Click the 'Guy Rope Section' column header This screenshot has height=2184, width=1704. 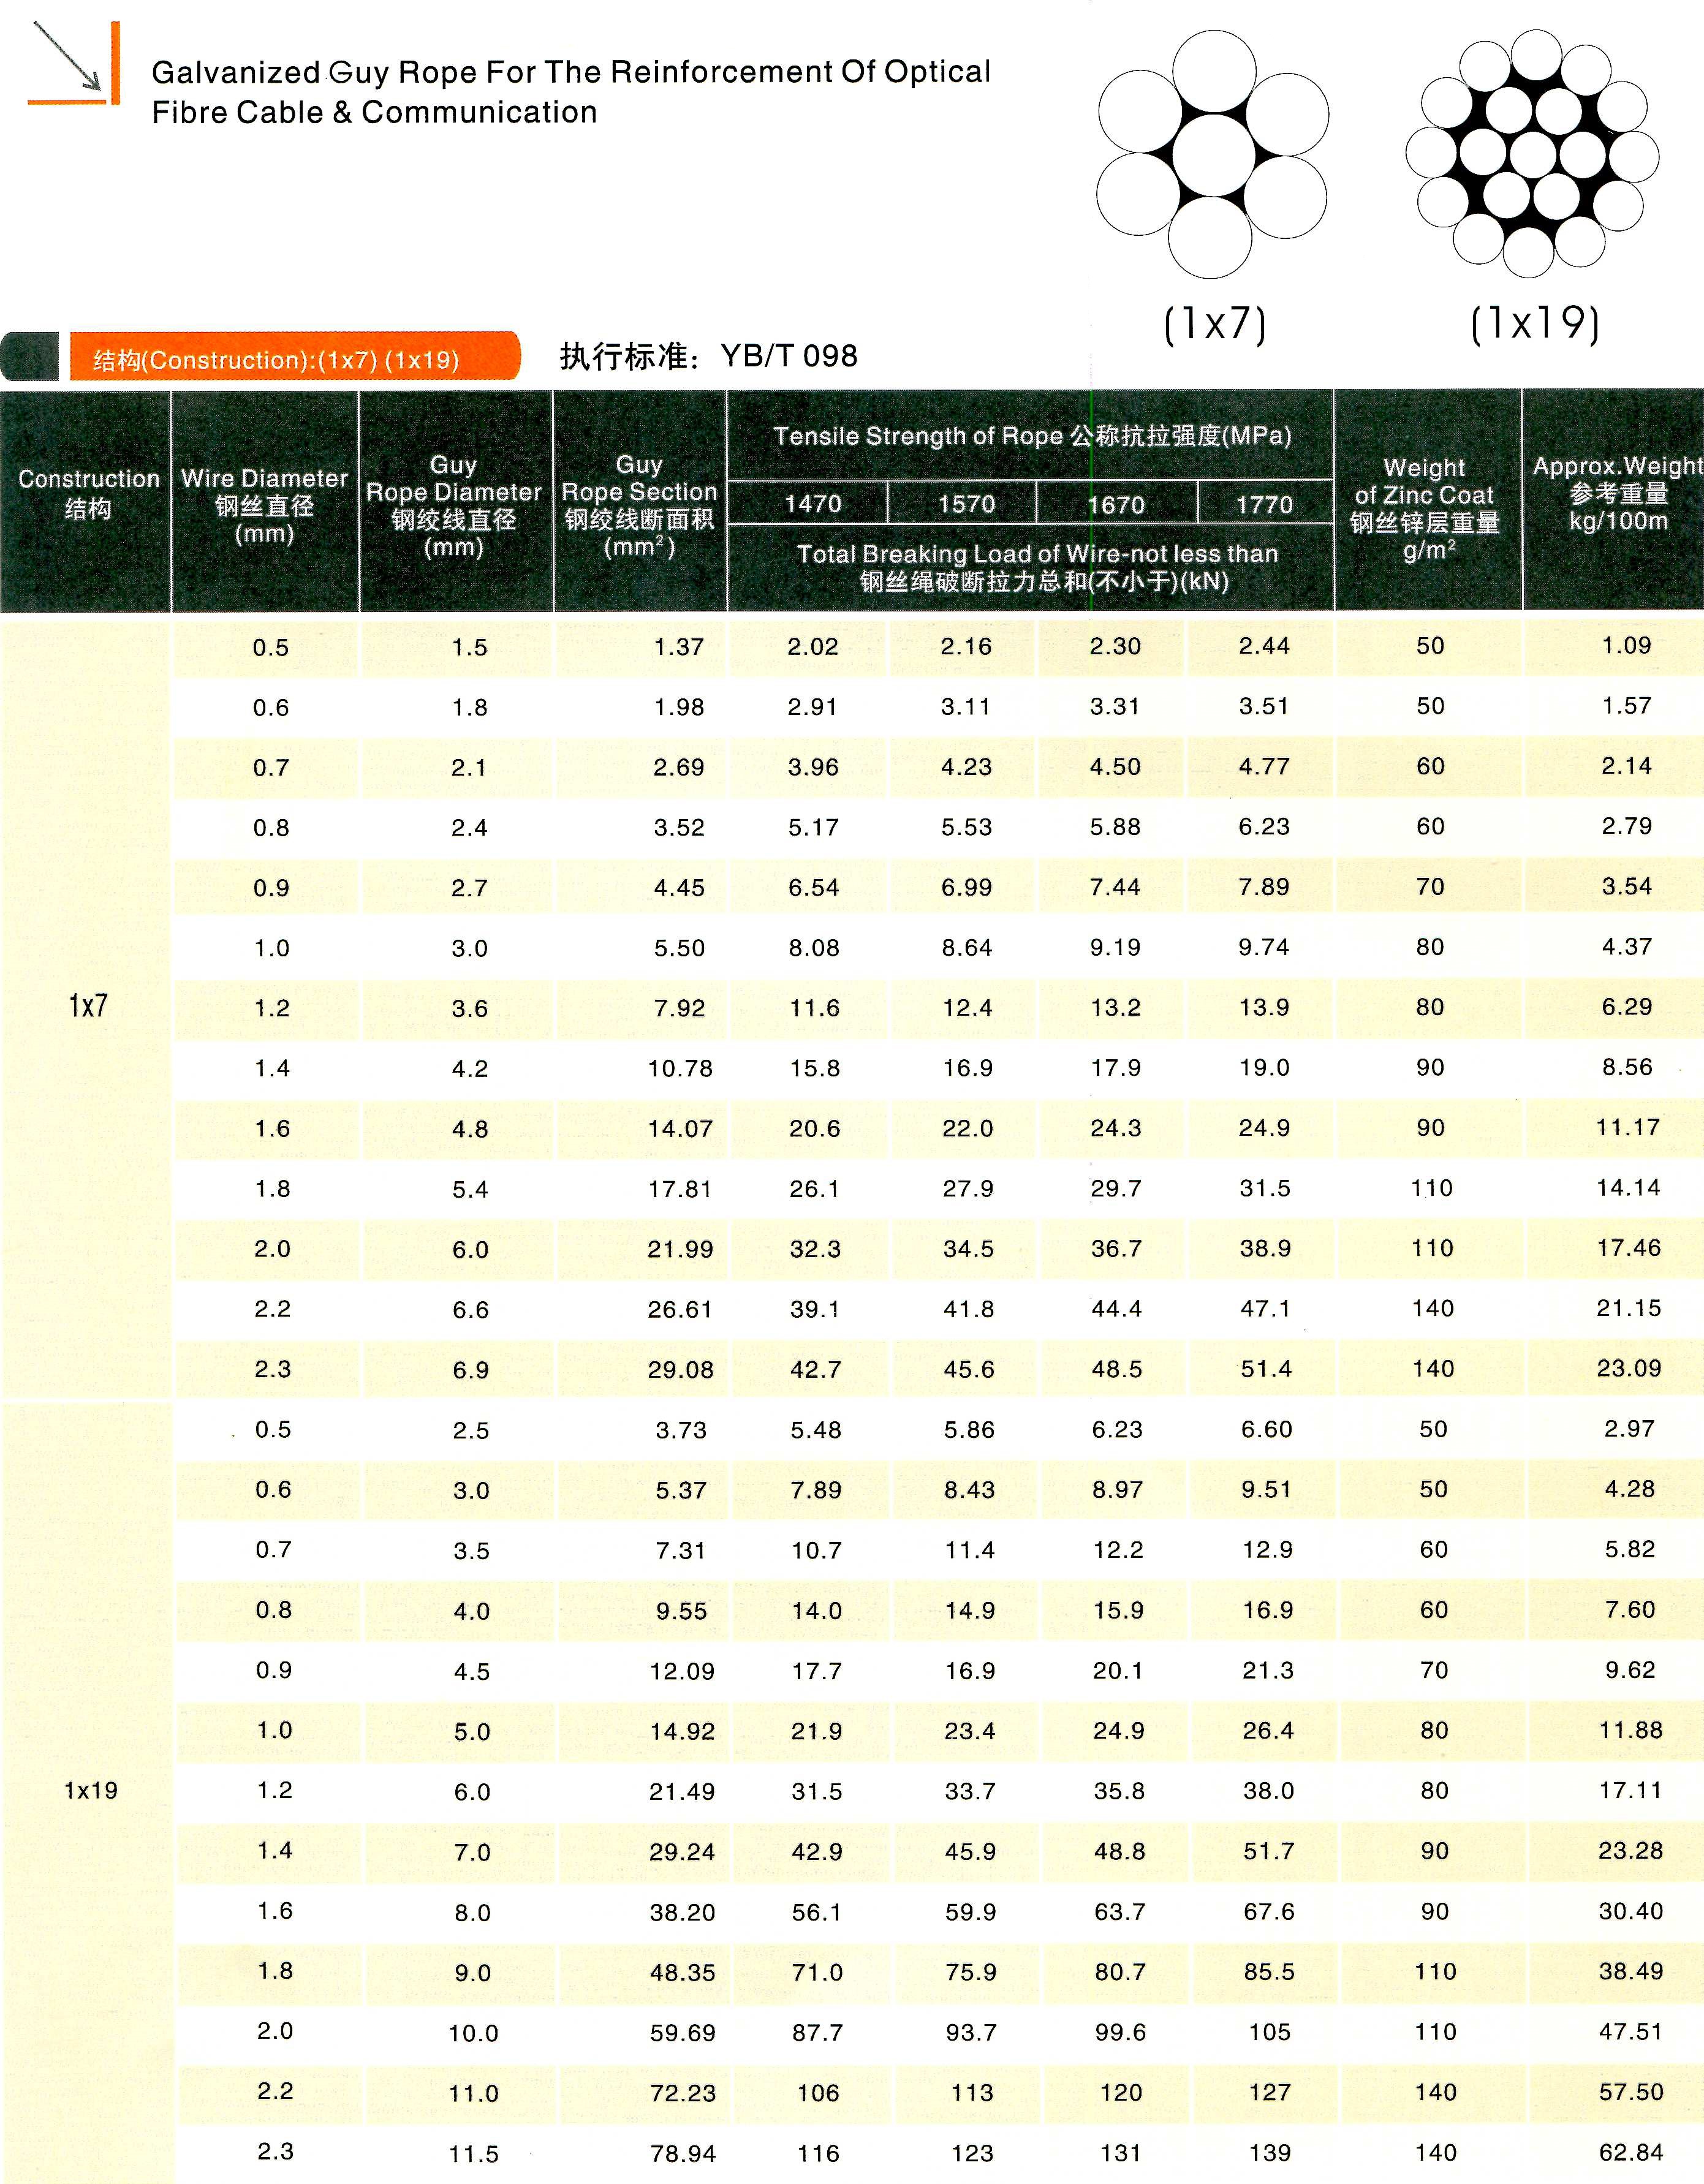tap(640, 506)
